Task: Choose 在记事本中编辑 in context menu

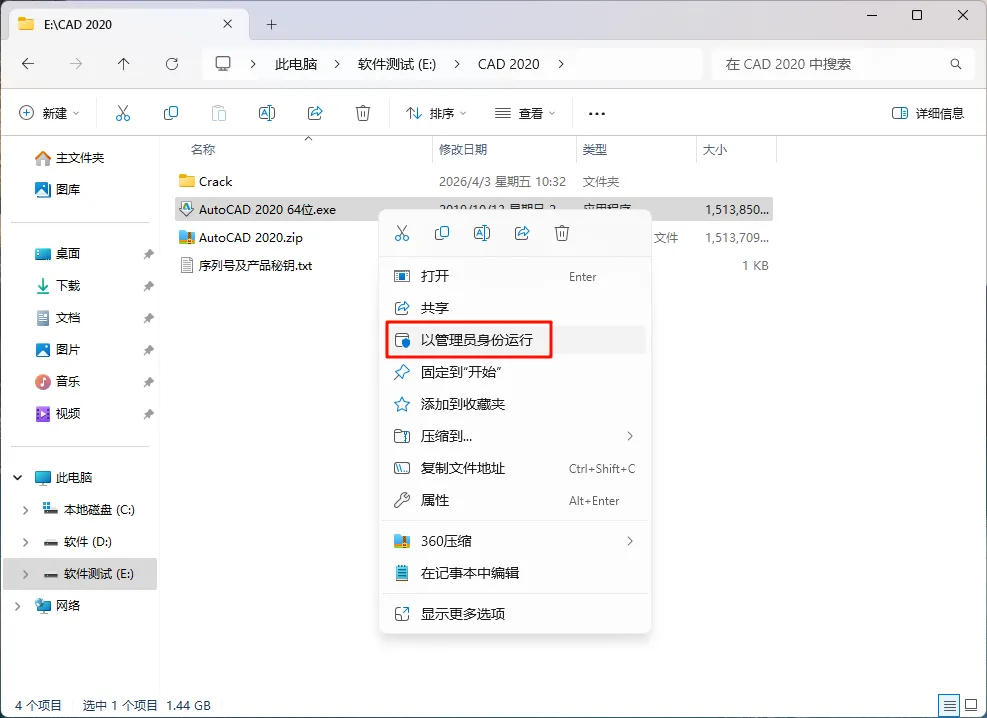Action: point(515,573)
